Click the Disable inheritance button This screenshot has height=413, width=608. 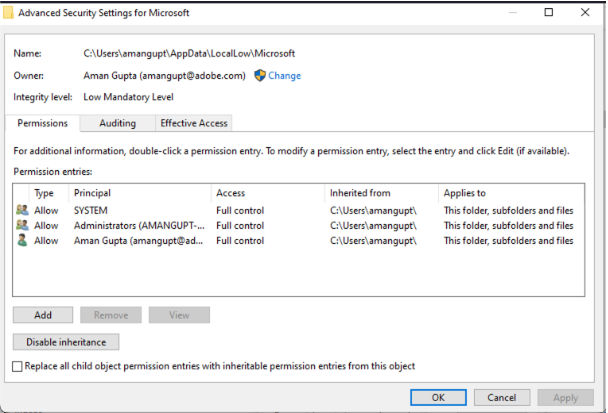coord(66,342)
